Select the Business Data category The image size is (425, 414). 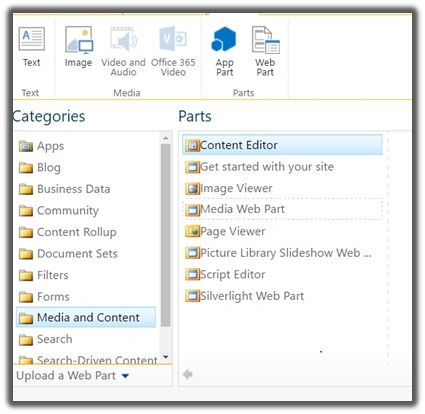point(64,189)
